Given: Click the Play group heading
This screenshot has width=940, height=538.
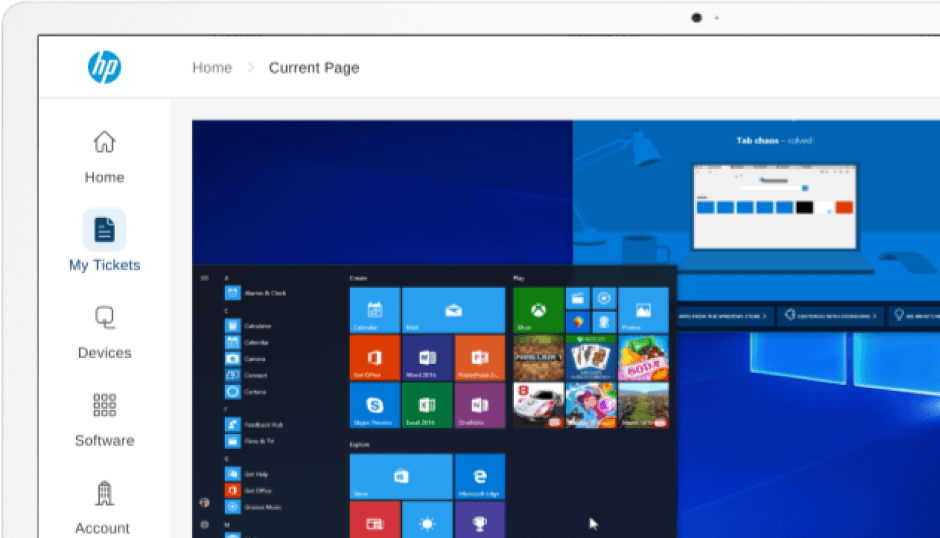Looking at the screenshot, I should 519,278.
